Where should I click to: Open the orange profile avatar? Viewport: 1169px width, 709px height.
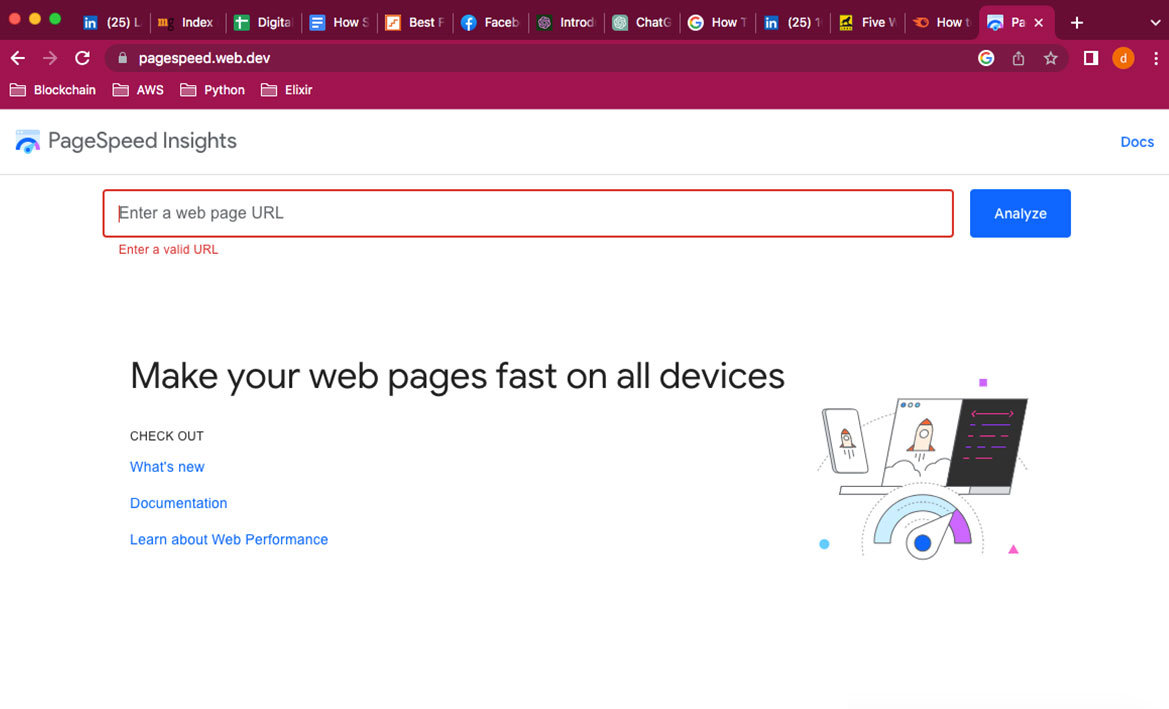point(1123,58)
